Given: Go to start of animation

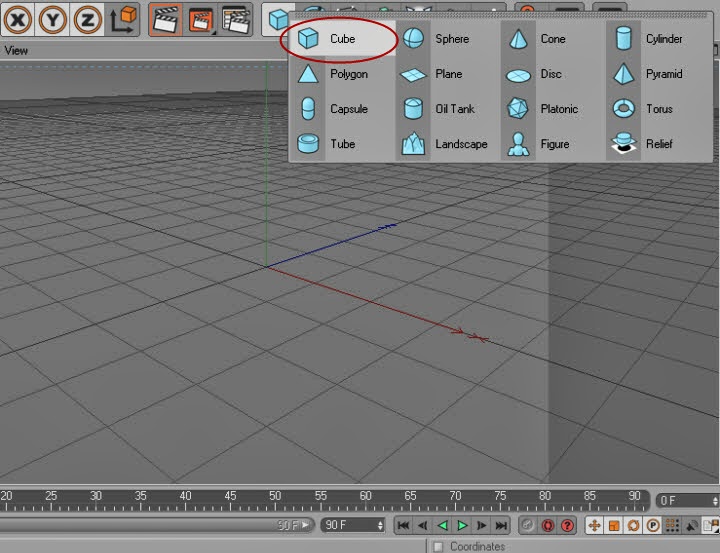Looking at the screenshot, I should pos(403,525).
